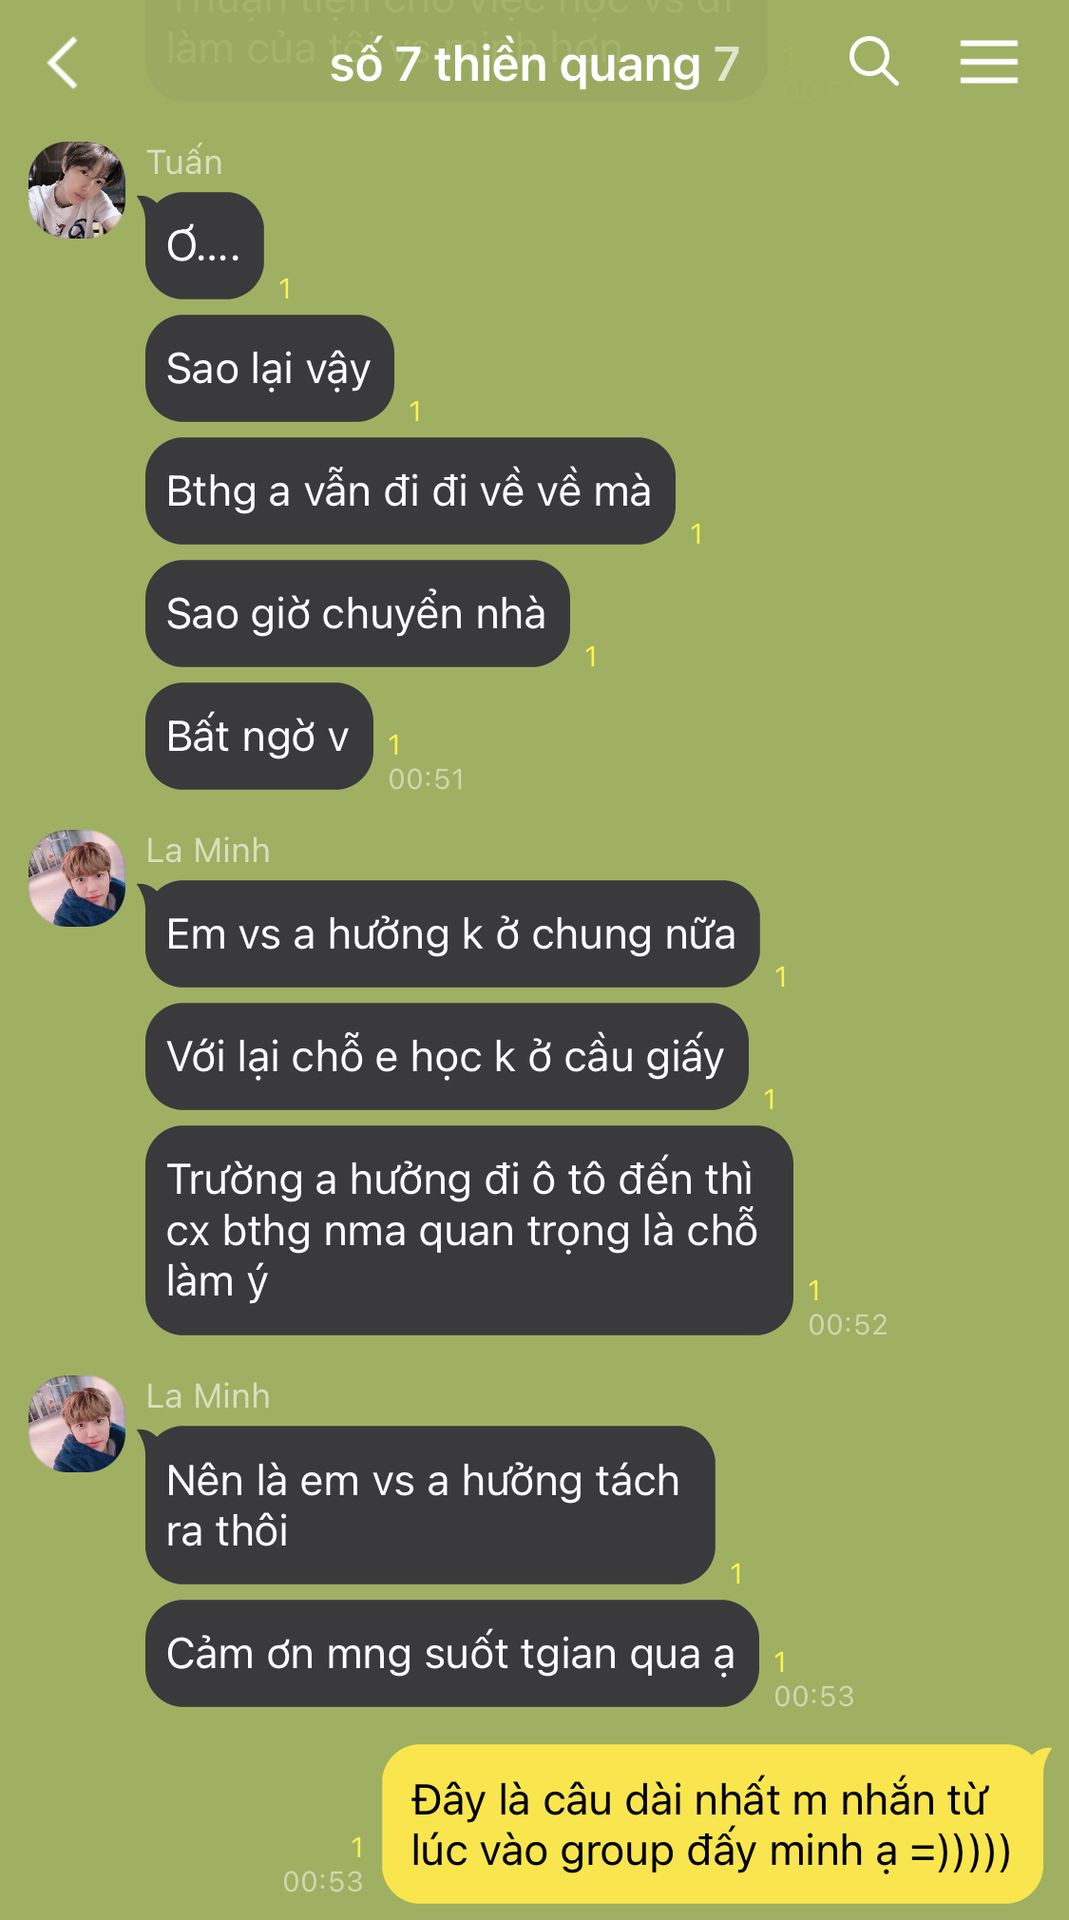
Task: Select message 'Sao giờ chuyển nhà'
Action: coord(357,613)
